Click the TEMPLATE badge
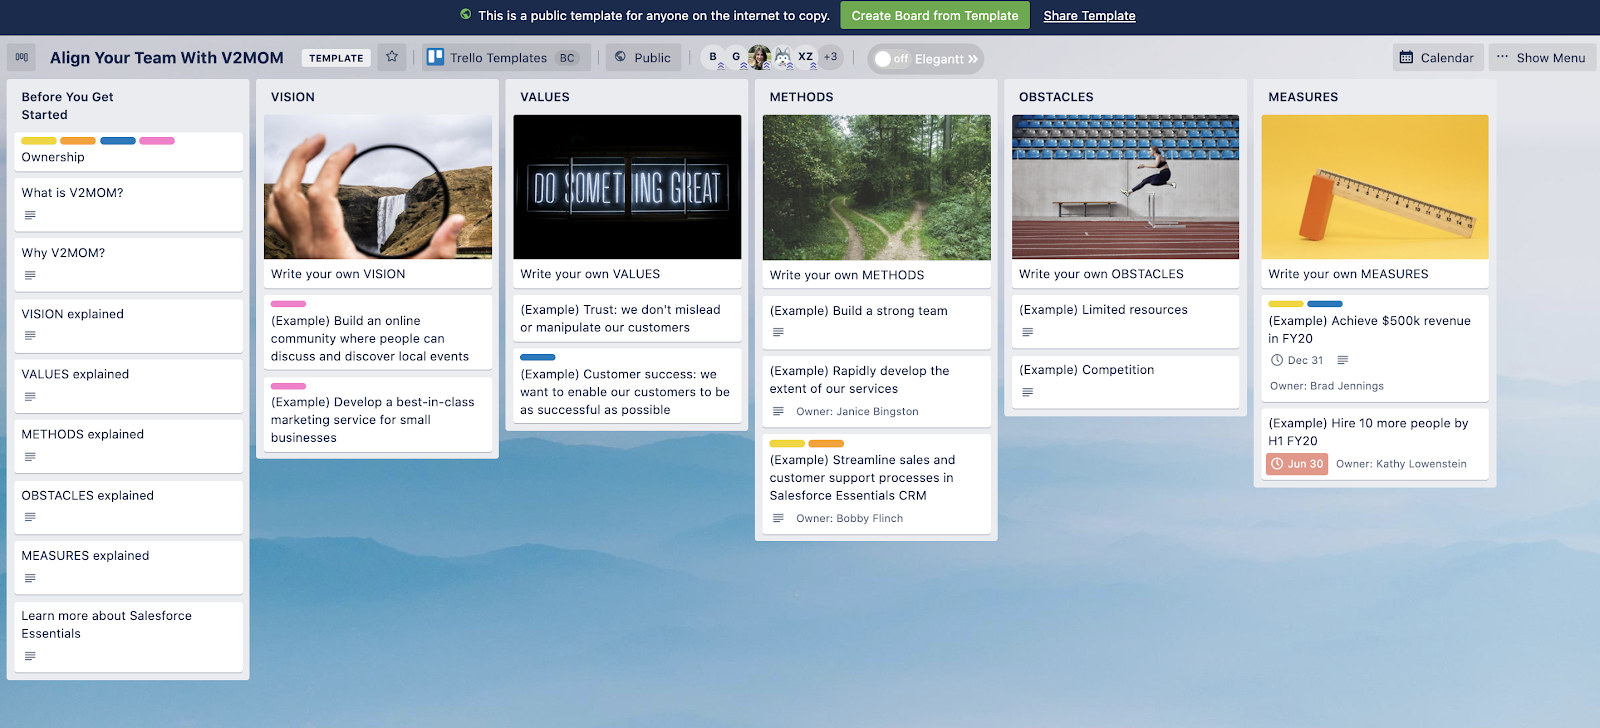 point(336,58)
